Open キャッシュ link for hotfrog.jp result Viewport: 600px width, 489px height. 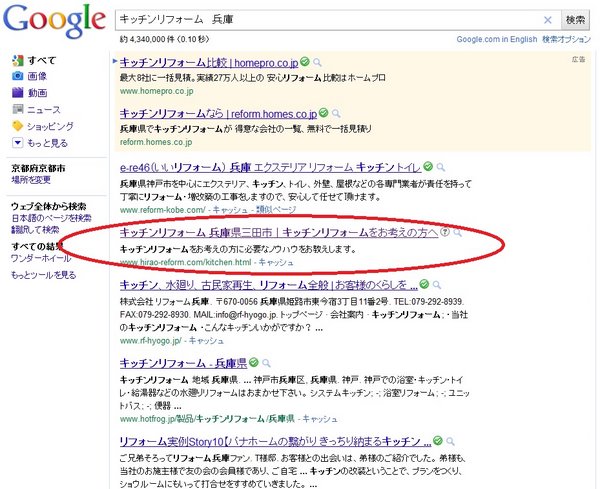320,419
